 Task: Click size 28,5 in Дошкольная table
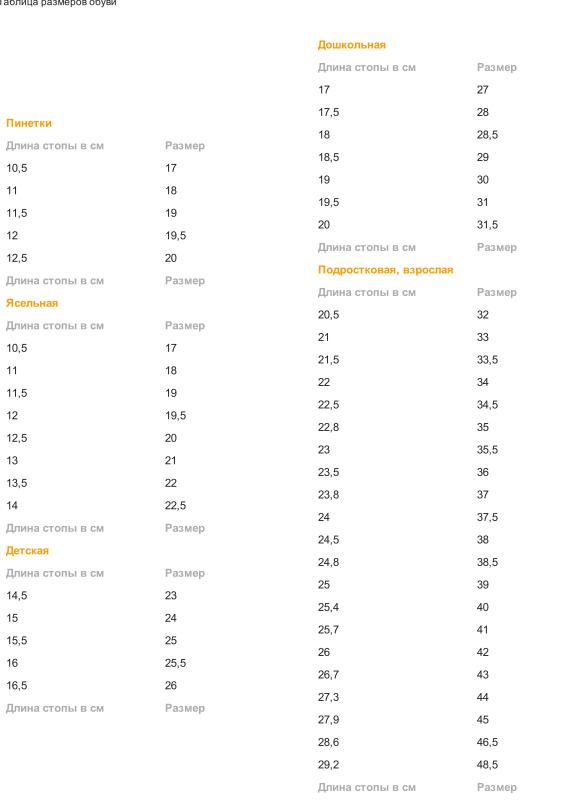click(487, 135)
